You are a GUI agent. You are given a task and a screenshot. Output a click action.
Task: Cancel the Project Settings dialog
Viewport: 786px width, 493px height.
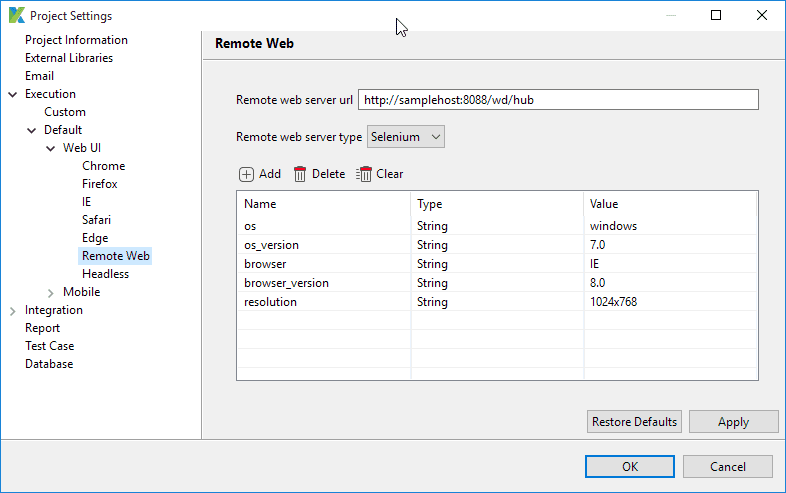coord(727,466)
